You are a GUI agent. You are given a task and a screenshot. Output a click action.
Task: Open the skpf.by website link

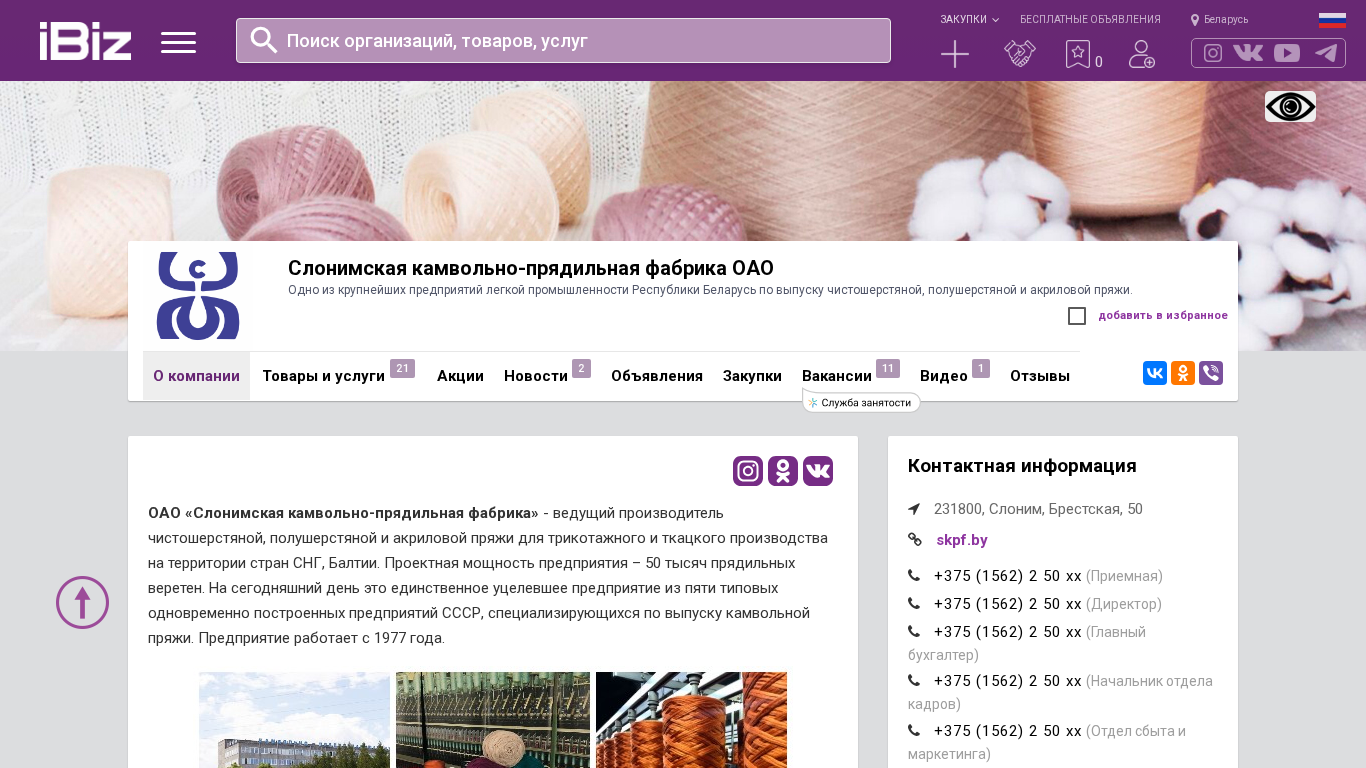pos(962,540)
